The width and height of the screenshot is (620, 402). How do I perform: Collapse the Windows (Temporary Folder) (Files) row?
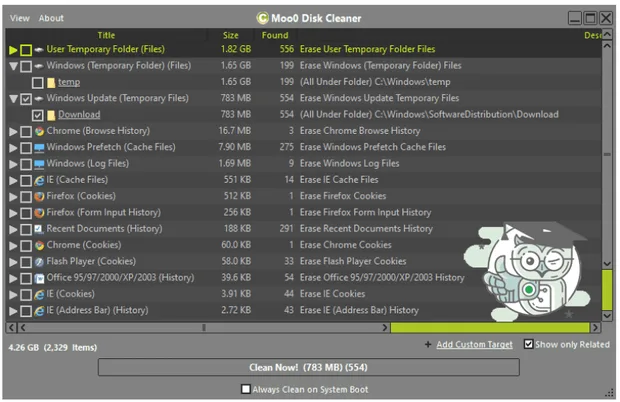point(13,66)
